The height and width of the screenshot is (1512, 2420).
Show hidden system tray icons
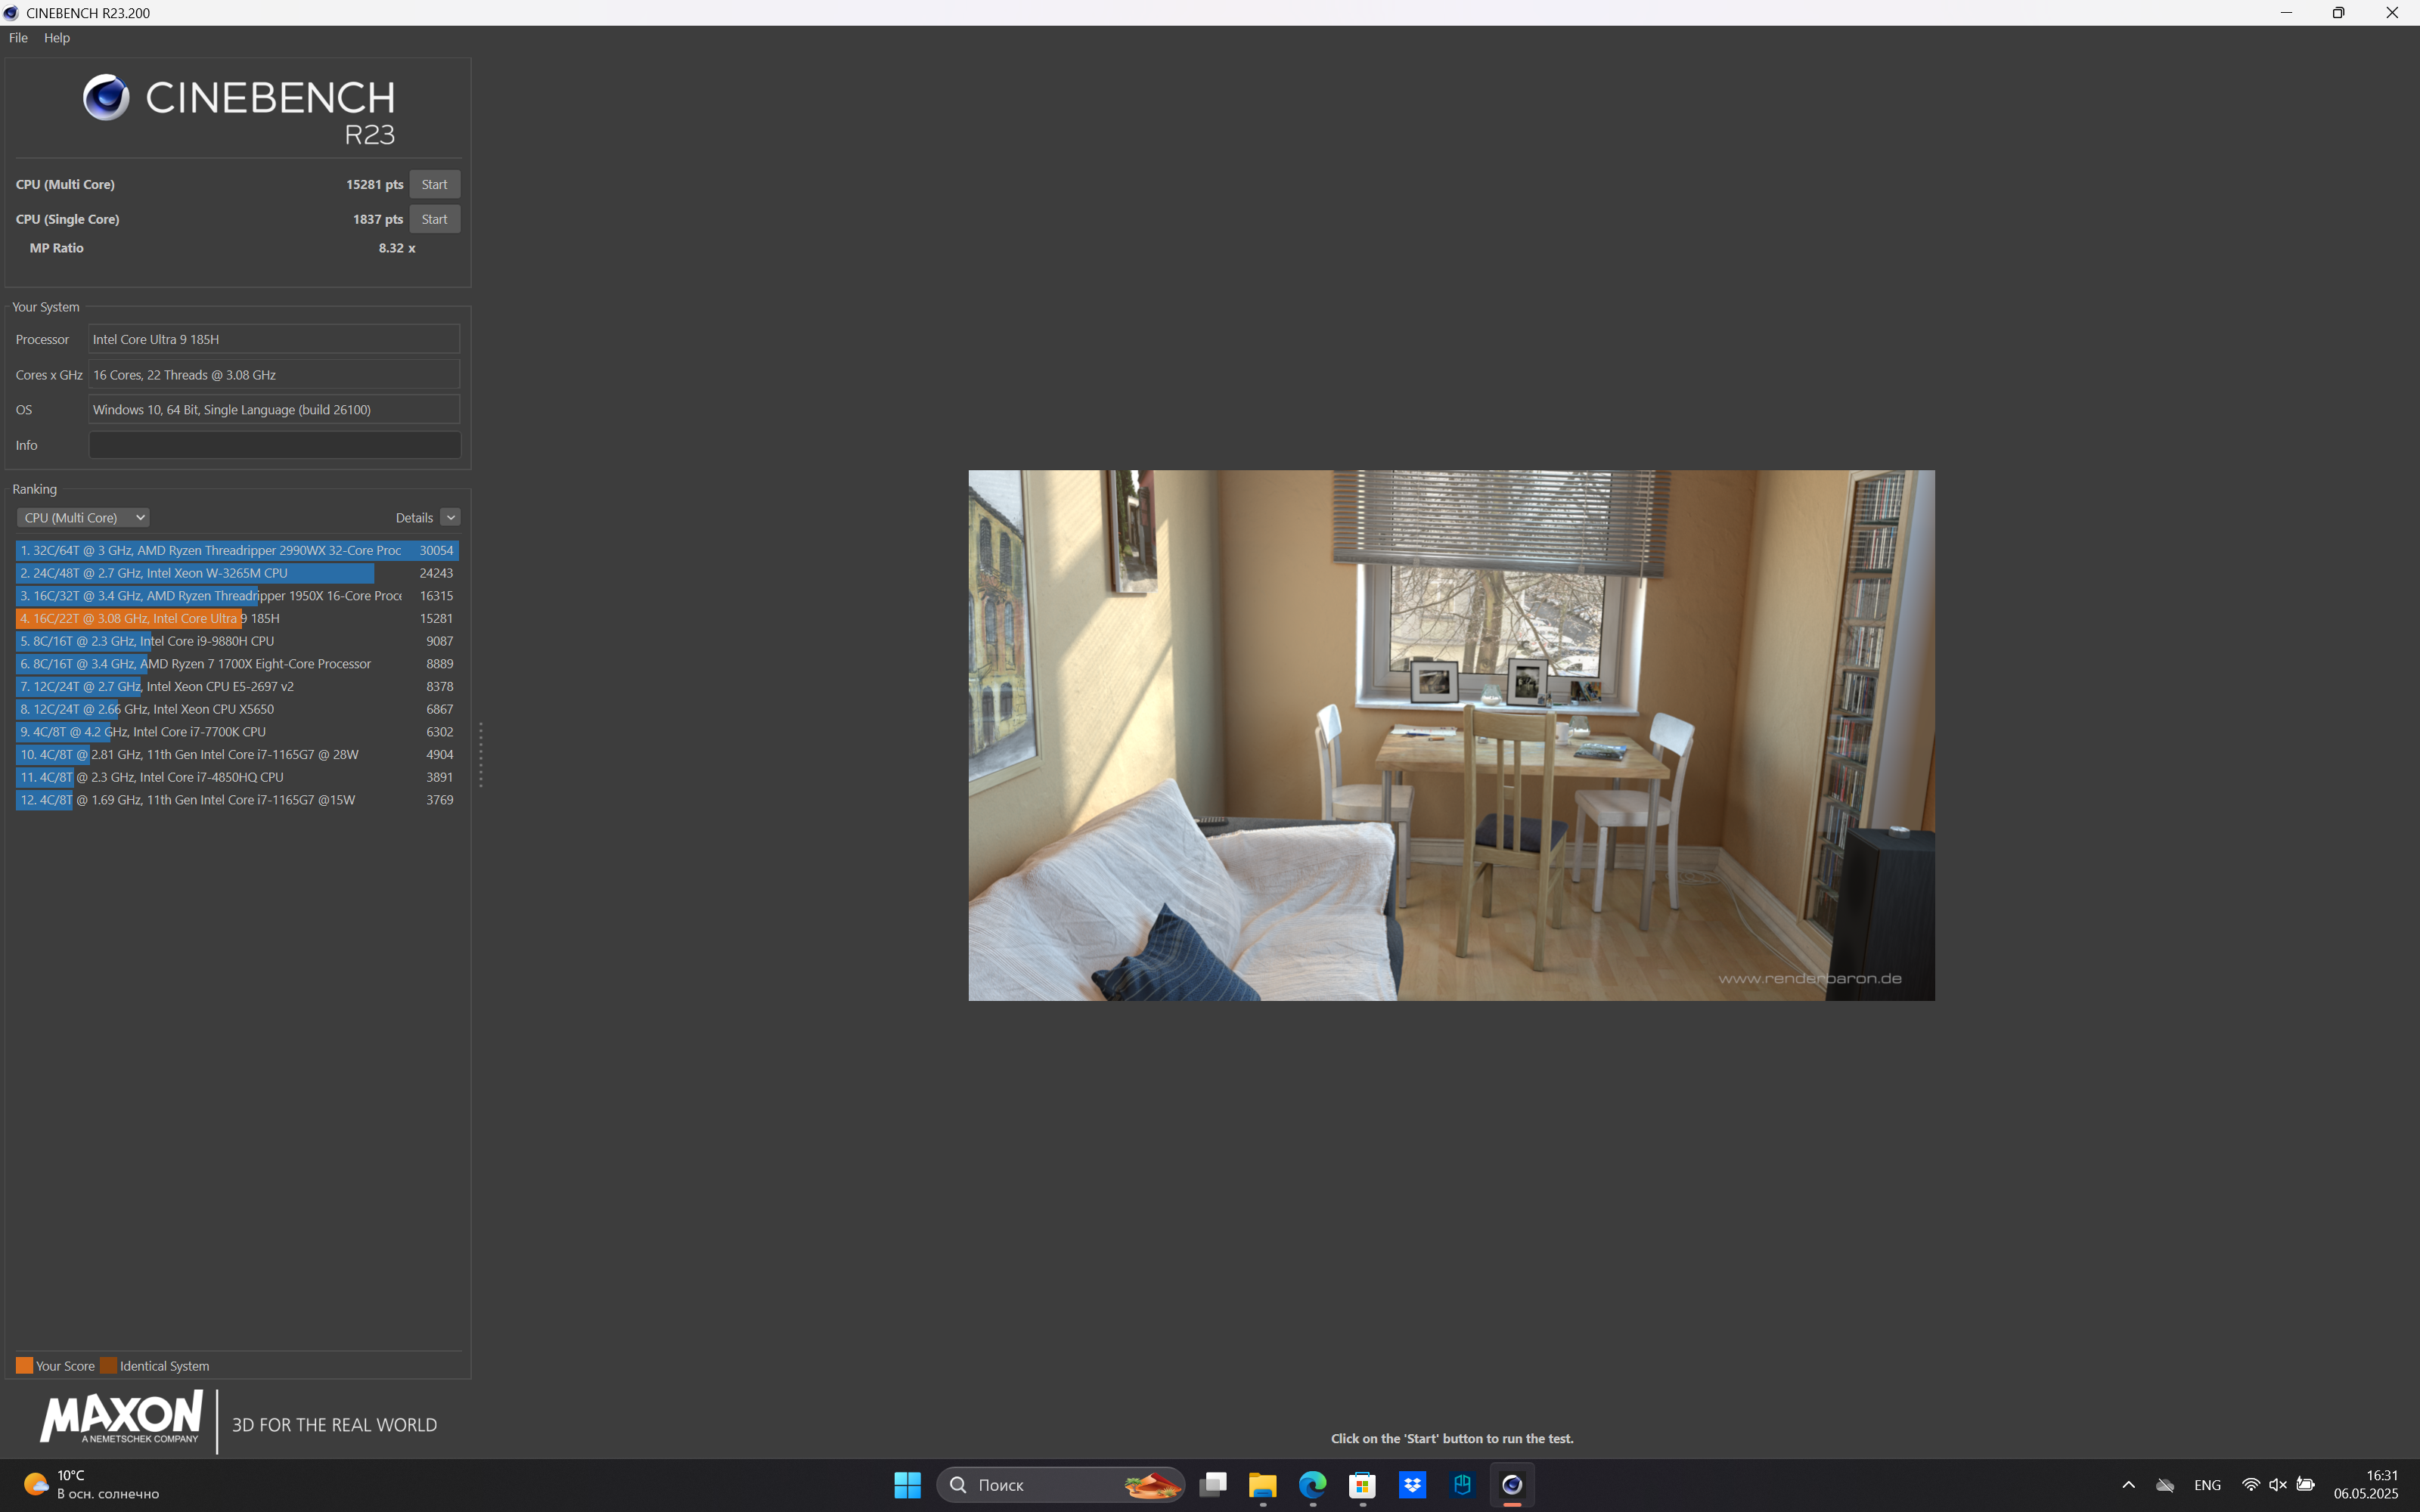[2128, 1485]
